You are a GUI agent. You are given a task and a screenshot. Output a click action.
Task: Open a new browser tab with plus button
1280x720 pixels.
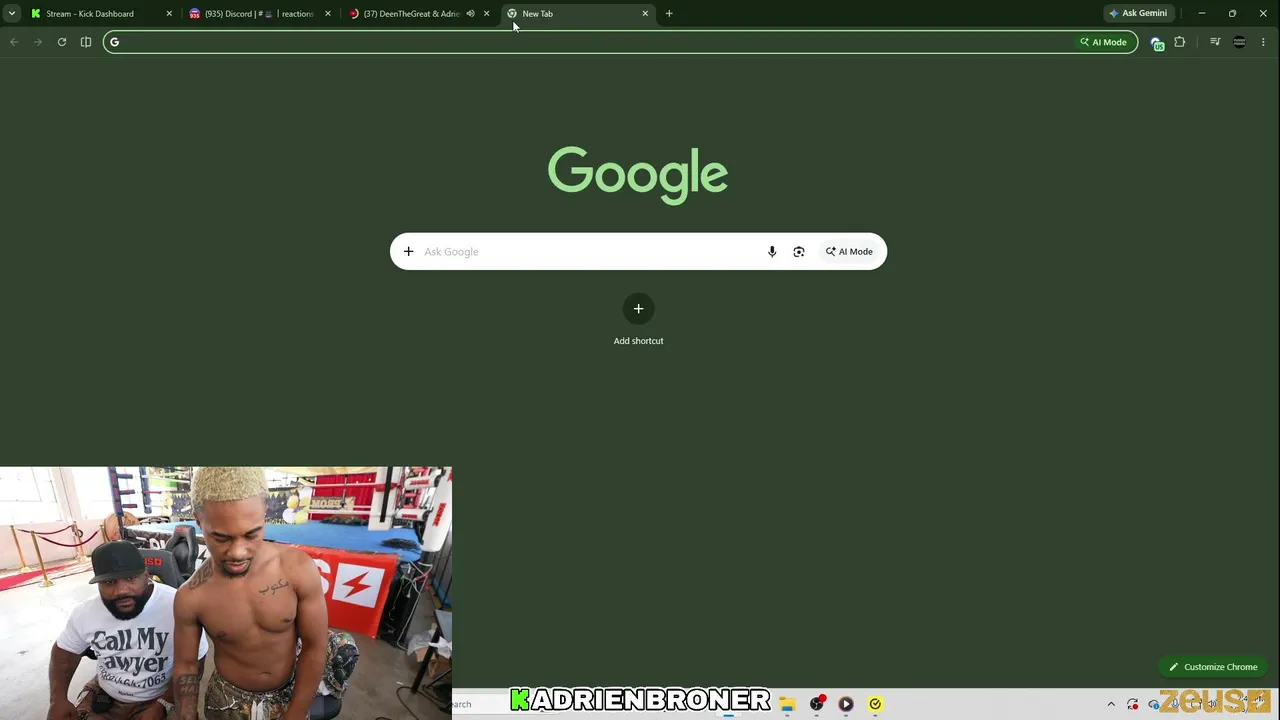669,14
